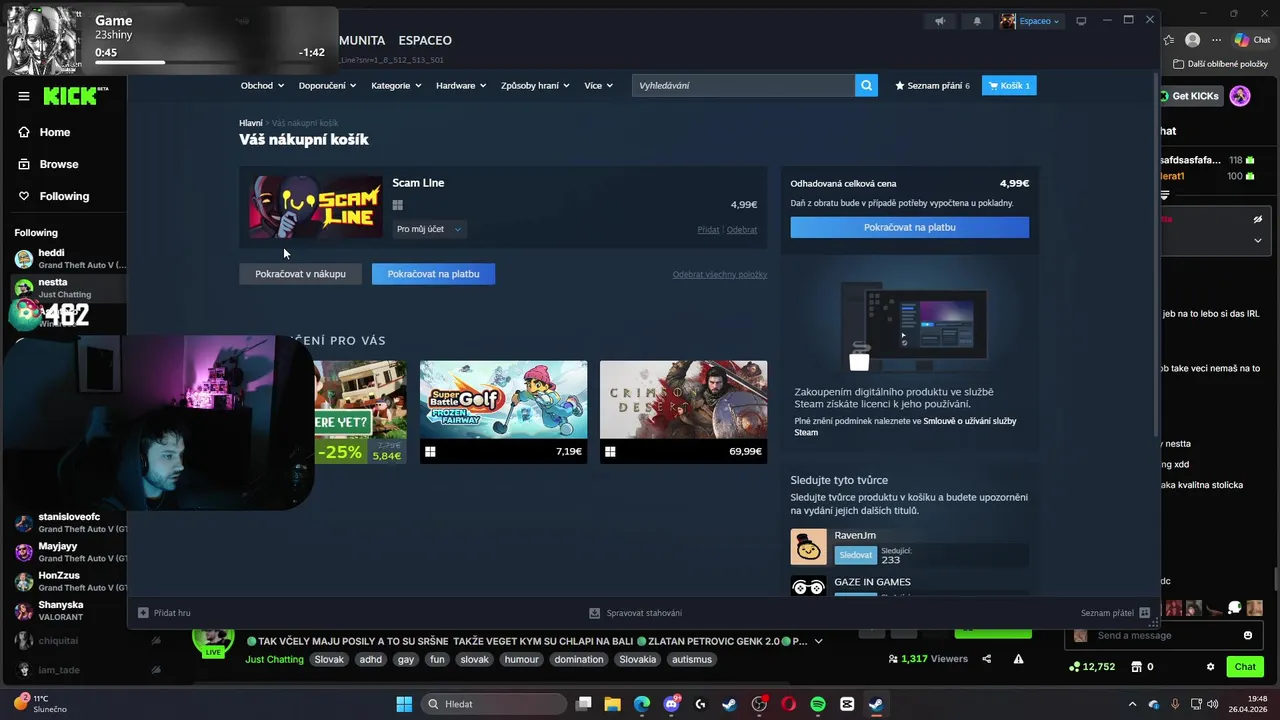Expand the Obchod store dropdown
The image size is (1280, 720).
[x=262, y=85]
